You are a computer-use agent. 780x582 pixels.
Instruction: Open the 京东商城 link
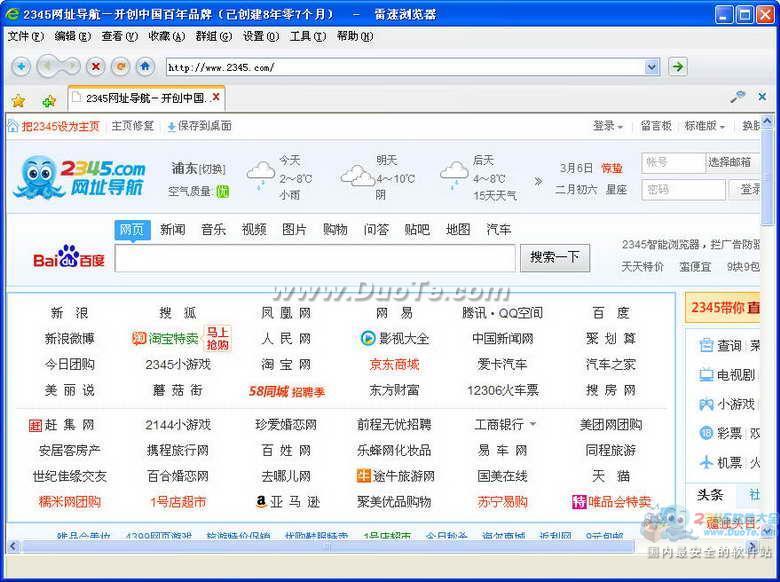click(394, 364)
